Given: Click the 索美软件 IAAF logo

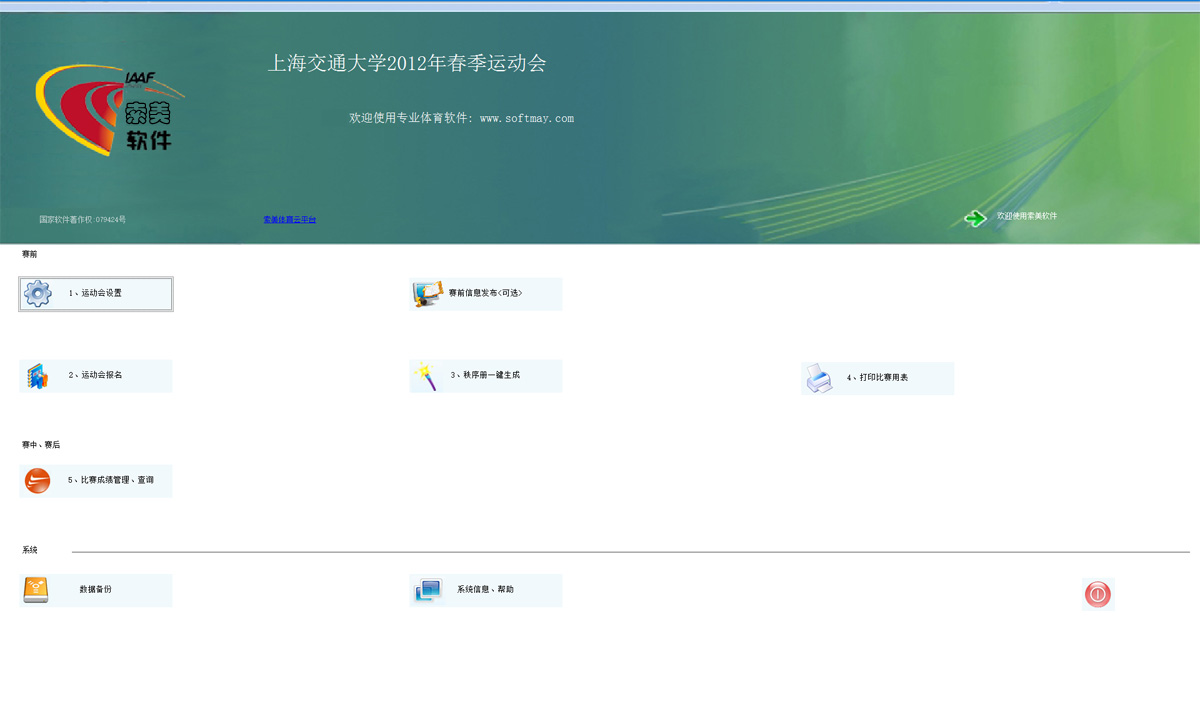Looking at the screenshot, I should pos(110,110).
